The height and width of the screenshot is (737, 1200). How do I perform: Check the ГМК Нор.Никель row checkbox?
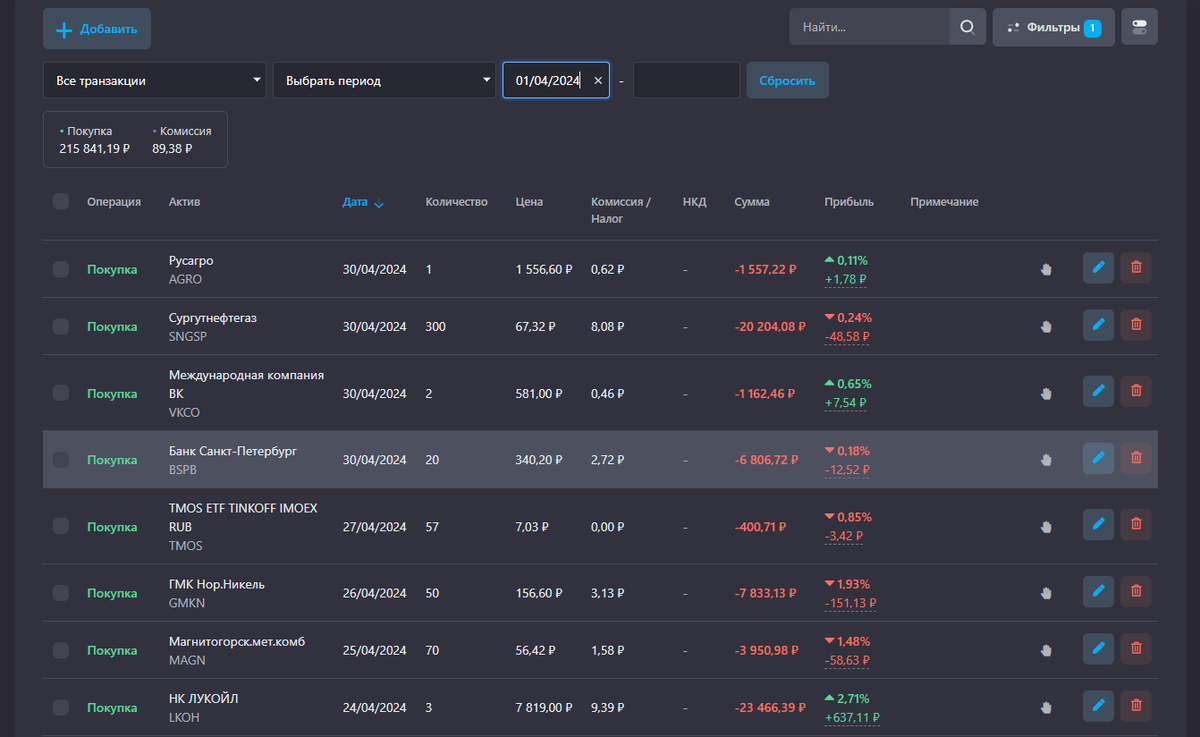(x=61, y=593)
